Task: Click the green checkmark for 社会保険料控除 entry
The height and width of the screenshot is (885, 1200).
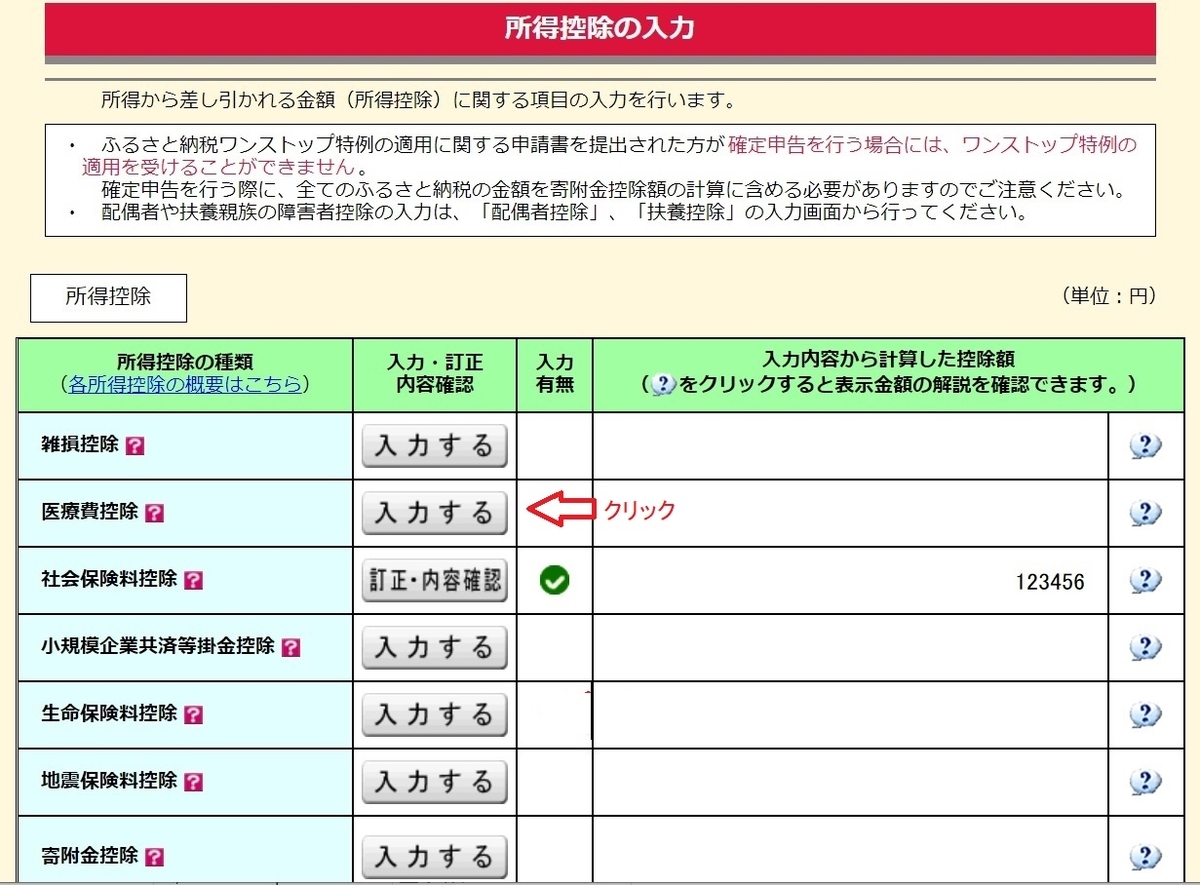Action: point(554,581)
